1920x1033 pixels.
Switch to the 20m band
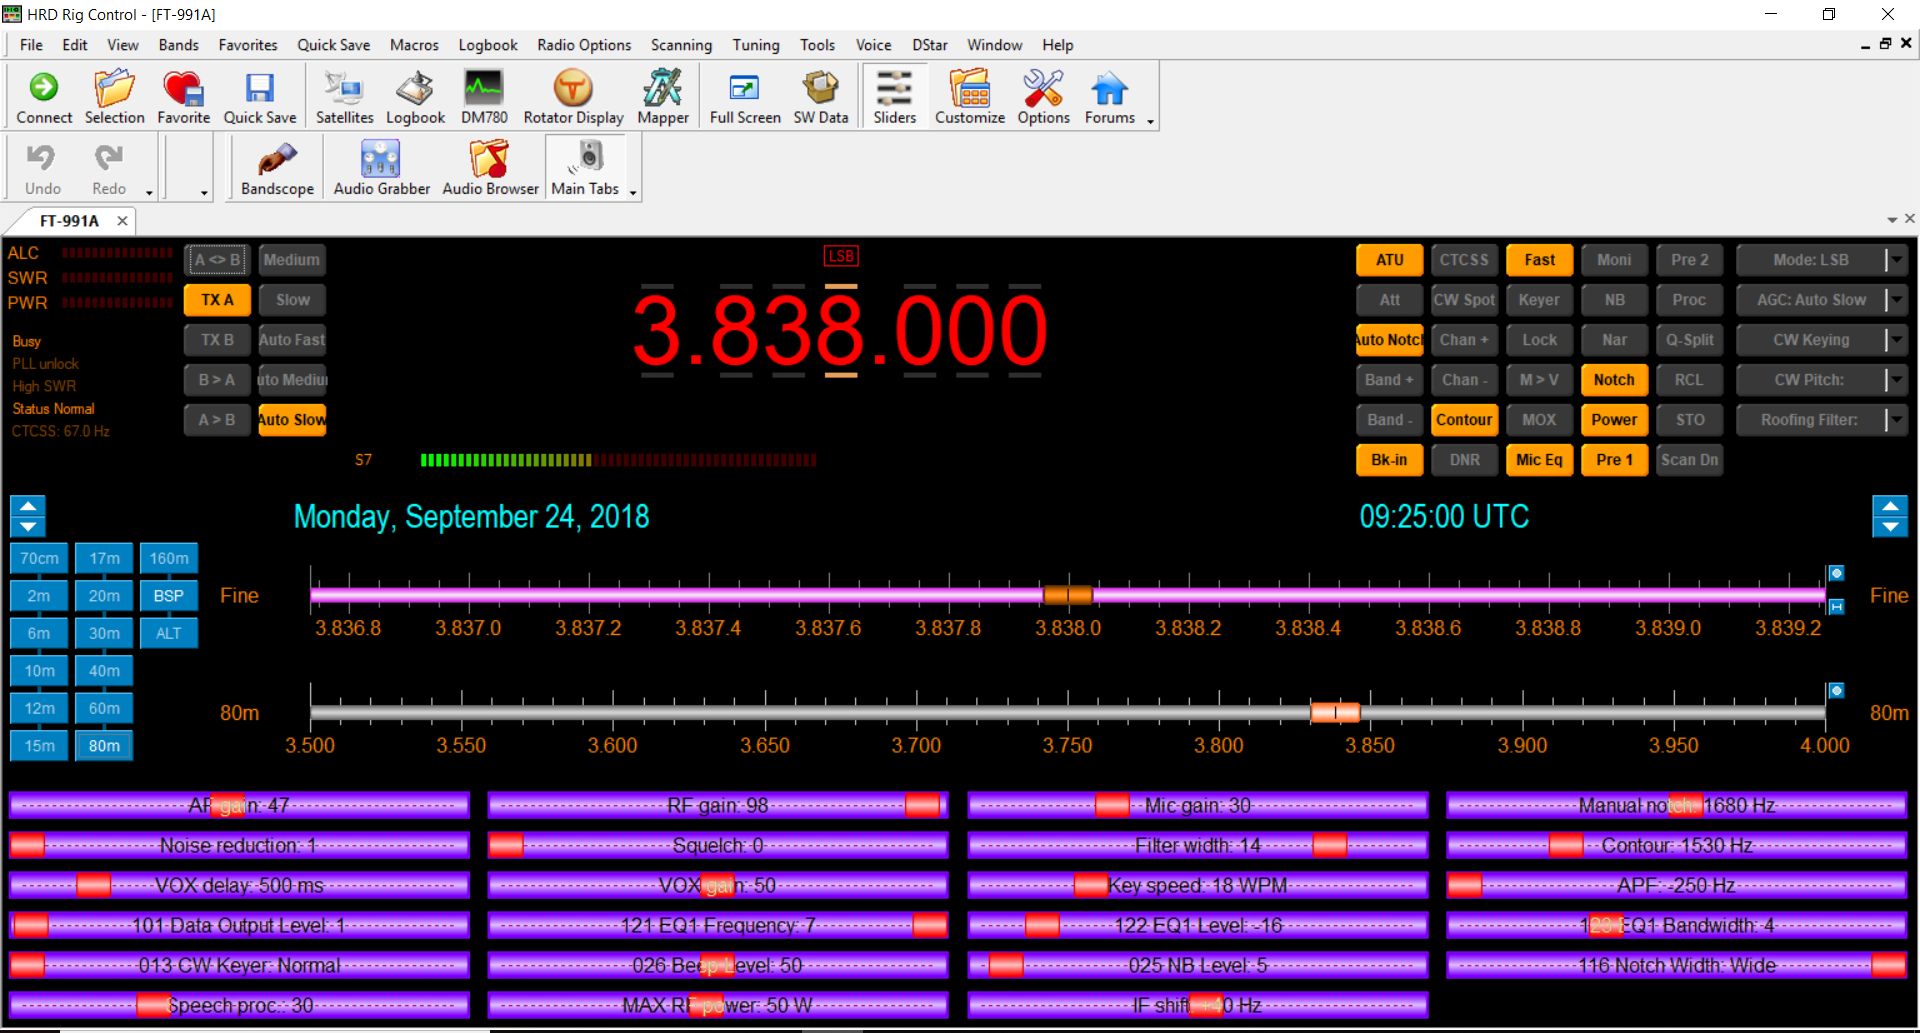pyautogui.click(x=104, y=596)
